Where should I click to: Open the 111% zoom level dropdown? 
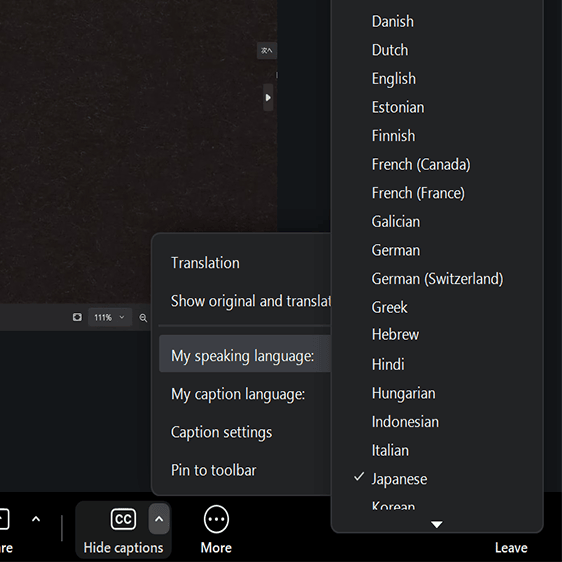[110, 317]
